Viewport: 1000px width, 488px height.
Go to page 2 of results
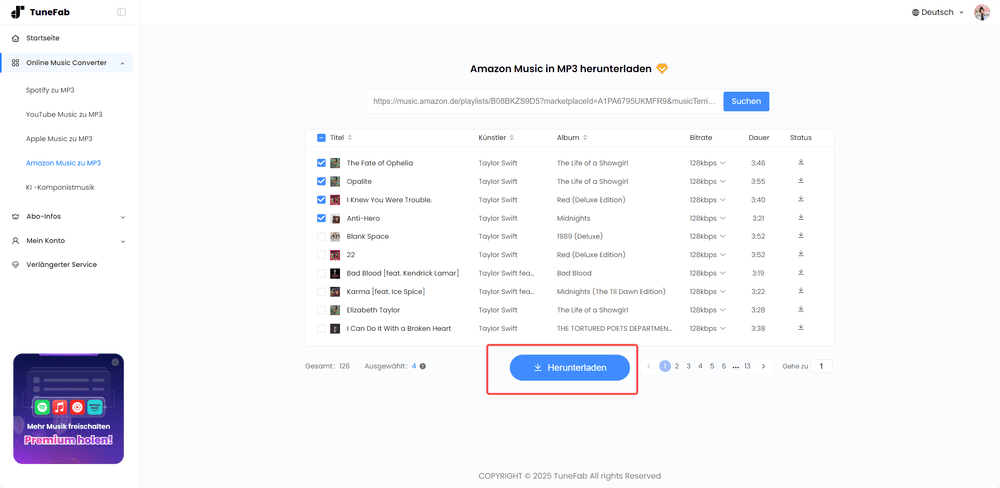(677, 366)
